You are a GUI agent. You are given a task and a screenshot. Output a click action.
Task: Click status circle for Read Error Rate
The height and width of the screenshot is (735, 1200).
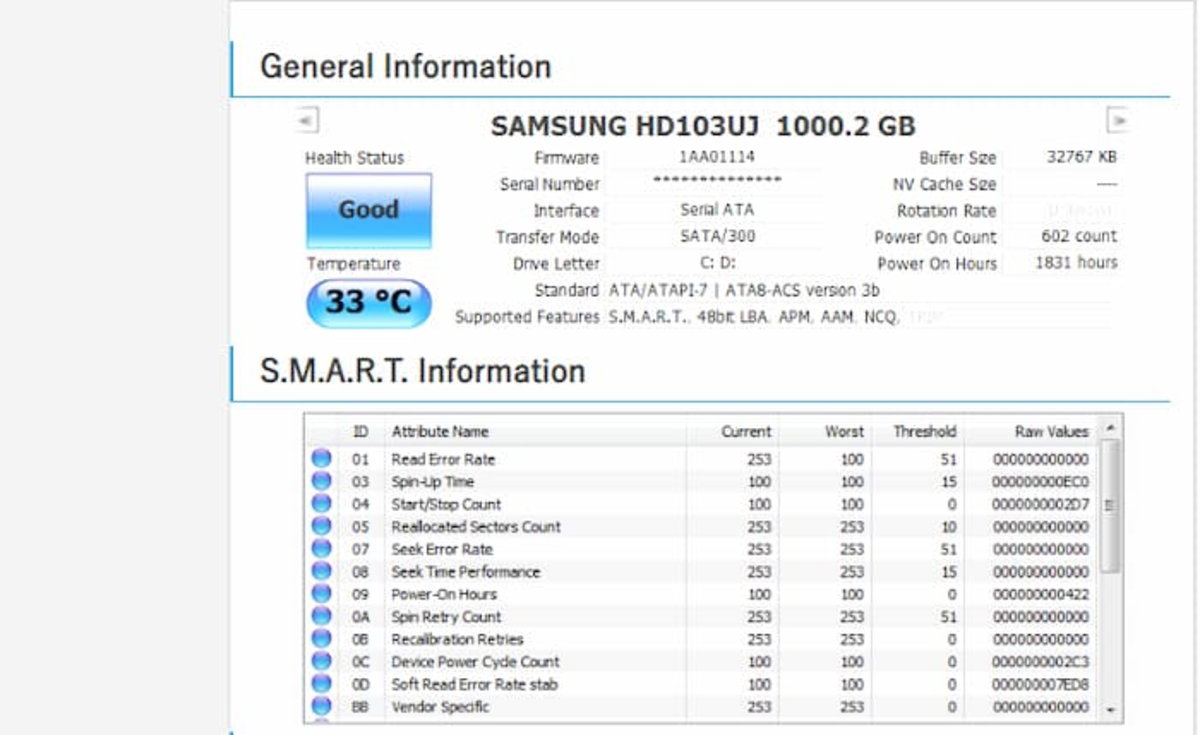click(321, 459)
